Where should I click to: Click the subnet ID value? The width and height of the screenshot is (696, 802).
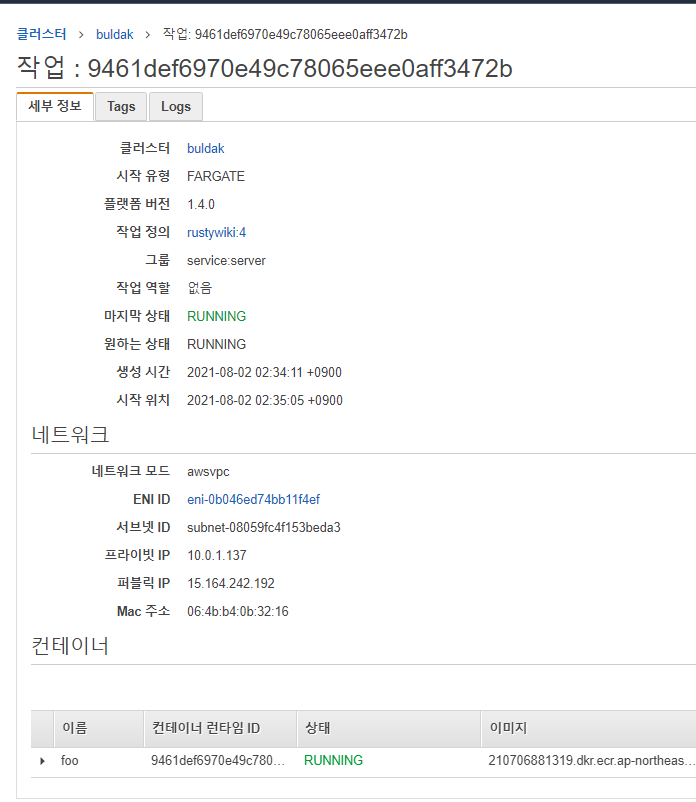coord(263,527)
